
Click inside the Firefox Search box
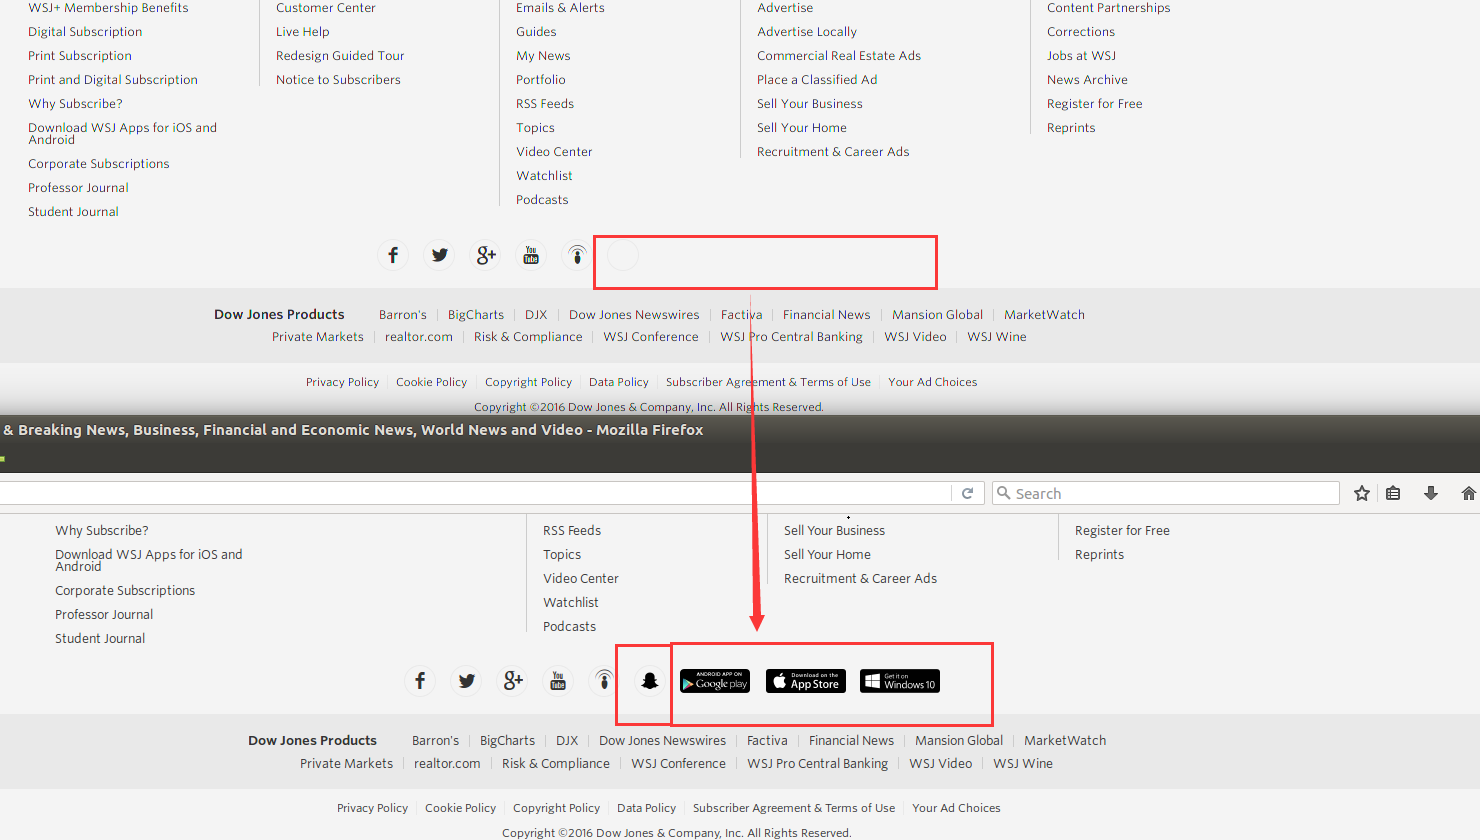[x=1170, y=493]
